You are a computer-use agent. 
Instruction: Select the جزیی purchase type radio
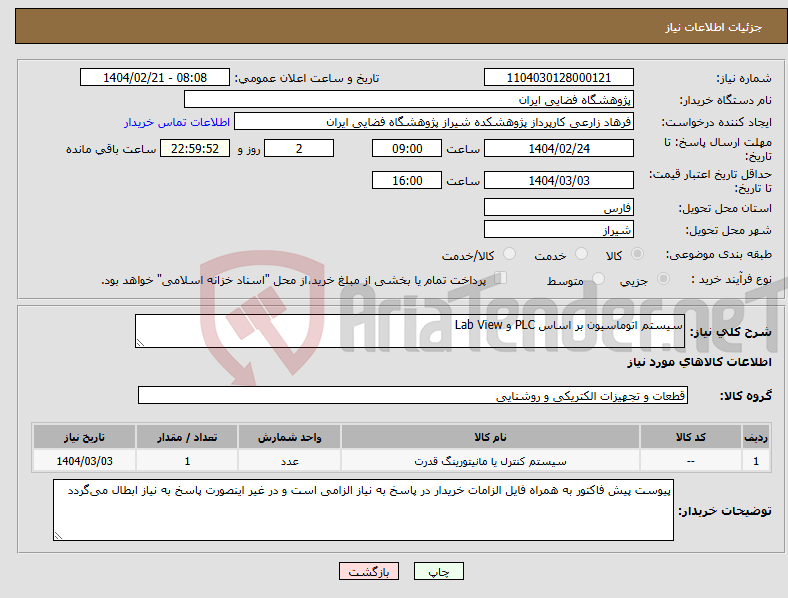(663, 279)
